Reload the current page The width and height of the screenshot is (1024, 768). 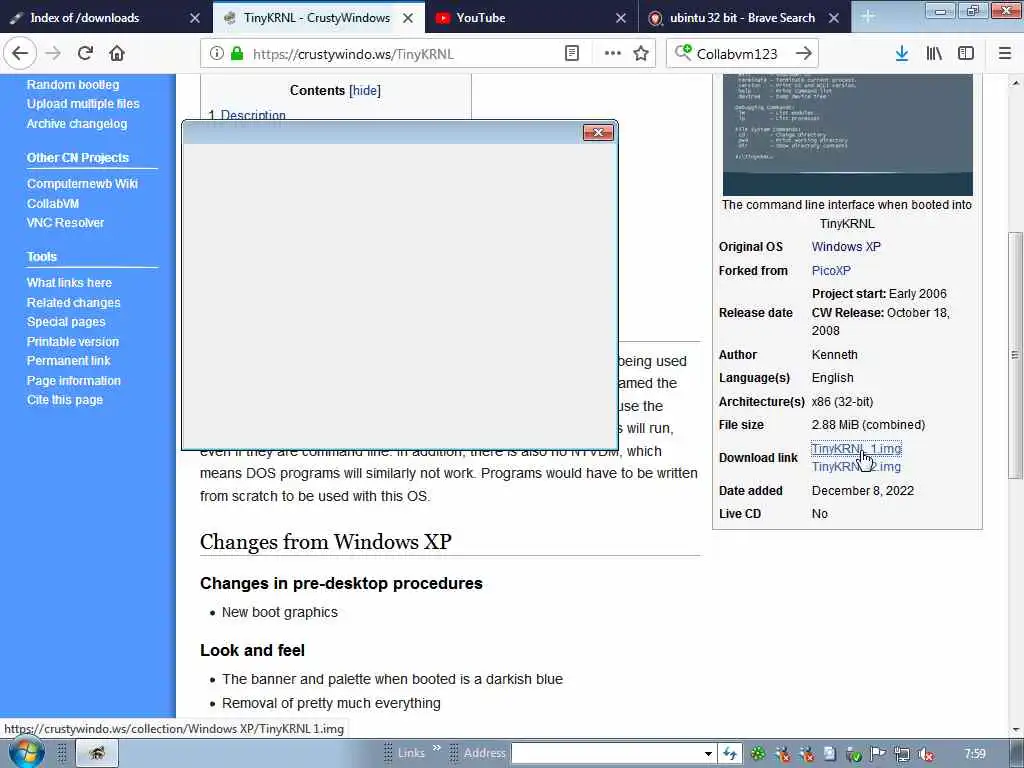pyautogui.click(x=85, y=54)
